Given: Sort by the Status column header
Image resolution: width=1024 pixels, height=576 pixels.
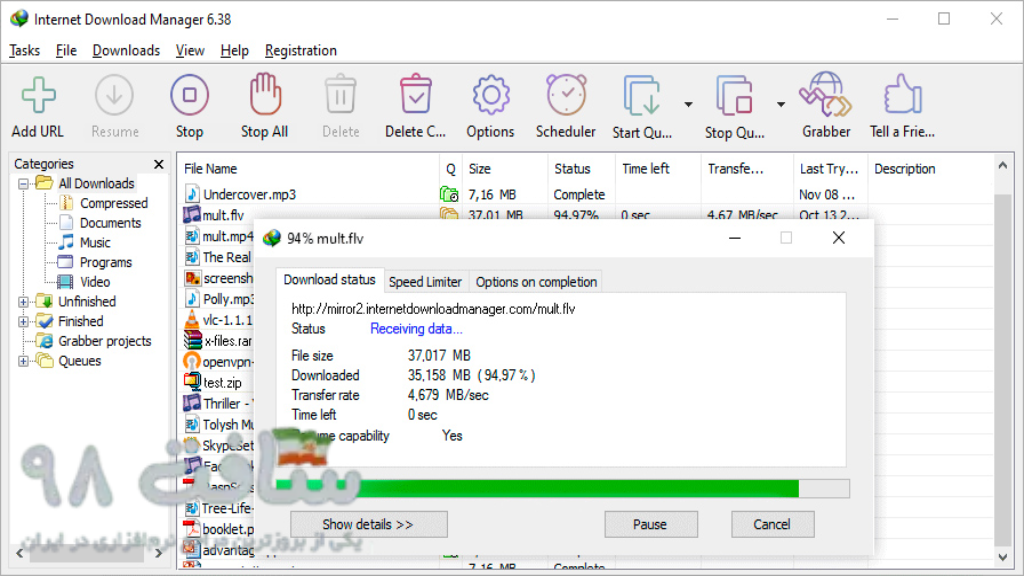Looking at the screenshot, I should point(581,168).
